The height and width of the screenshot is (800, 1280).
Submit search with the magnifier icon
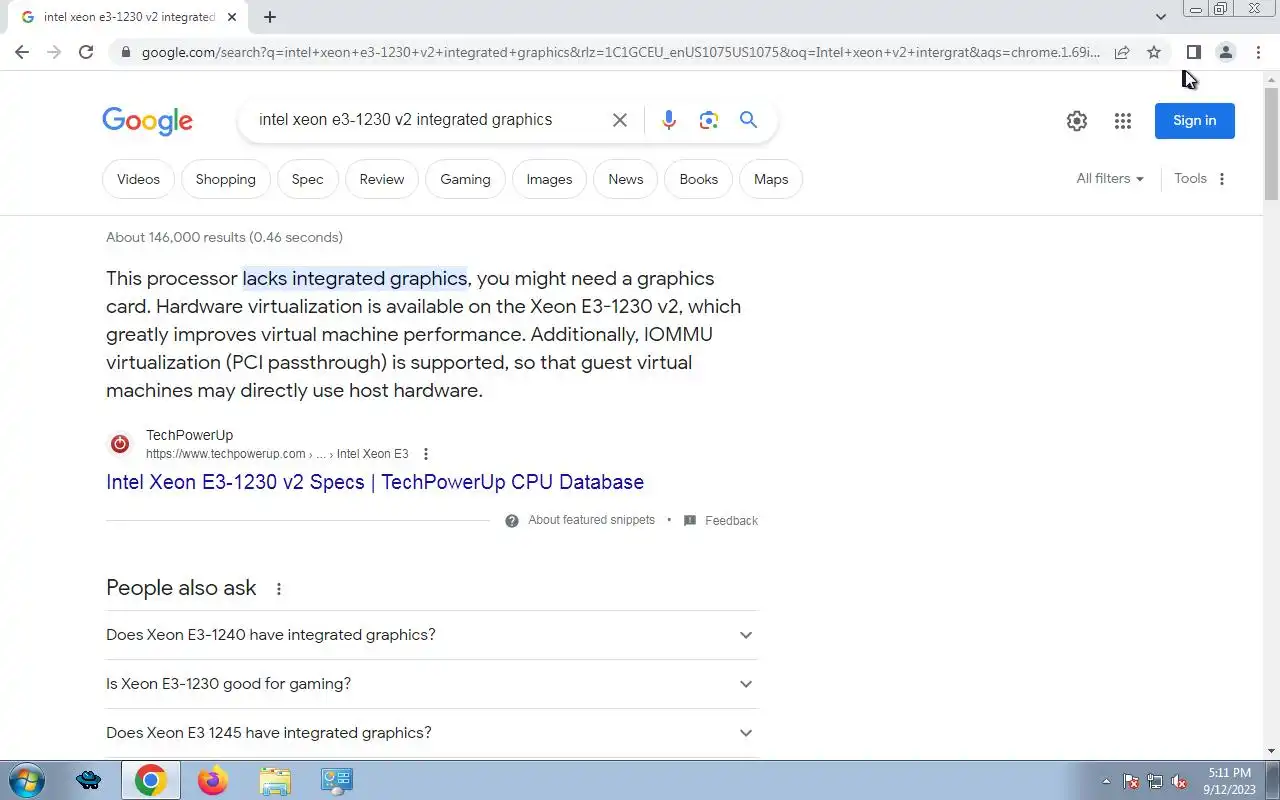coord(748,120)
